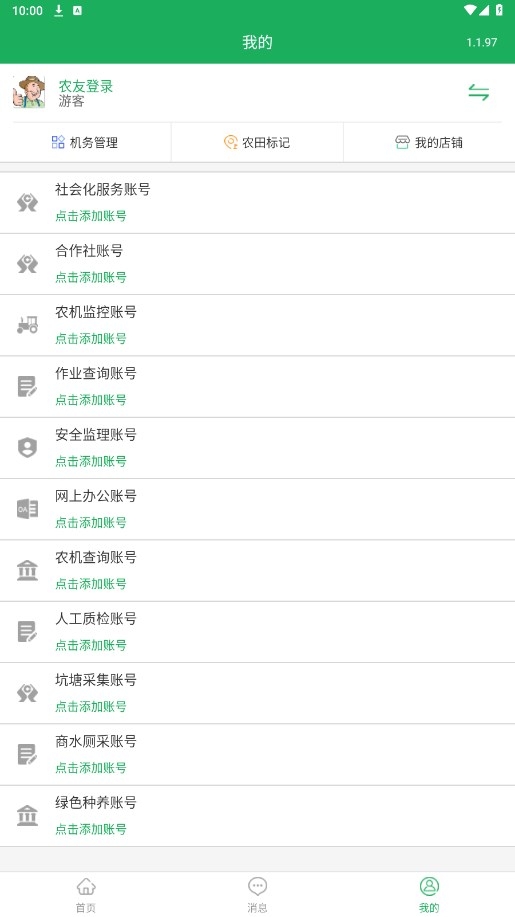Click OA icon for 网上办公账号
The height and width of the screenshot is (917, 515).
(27, 509)
